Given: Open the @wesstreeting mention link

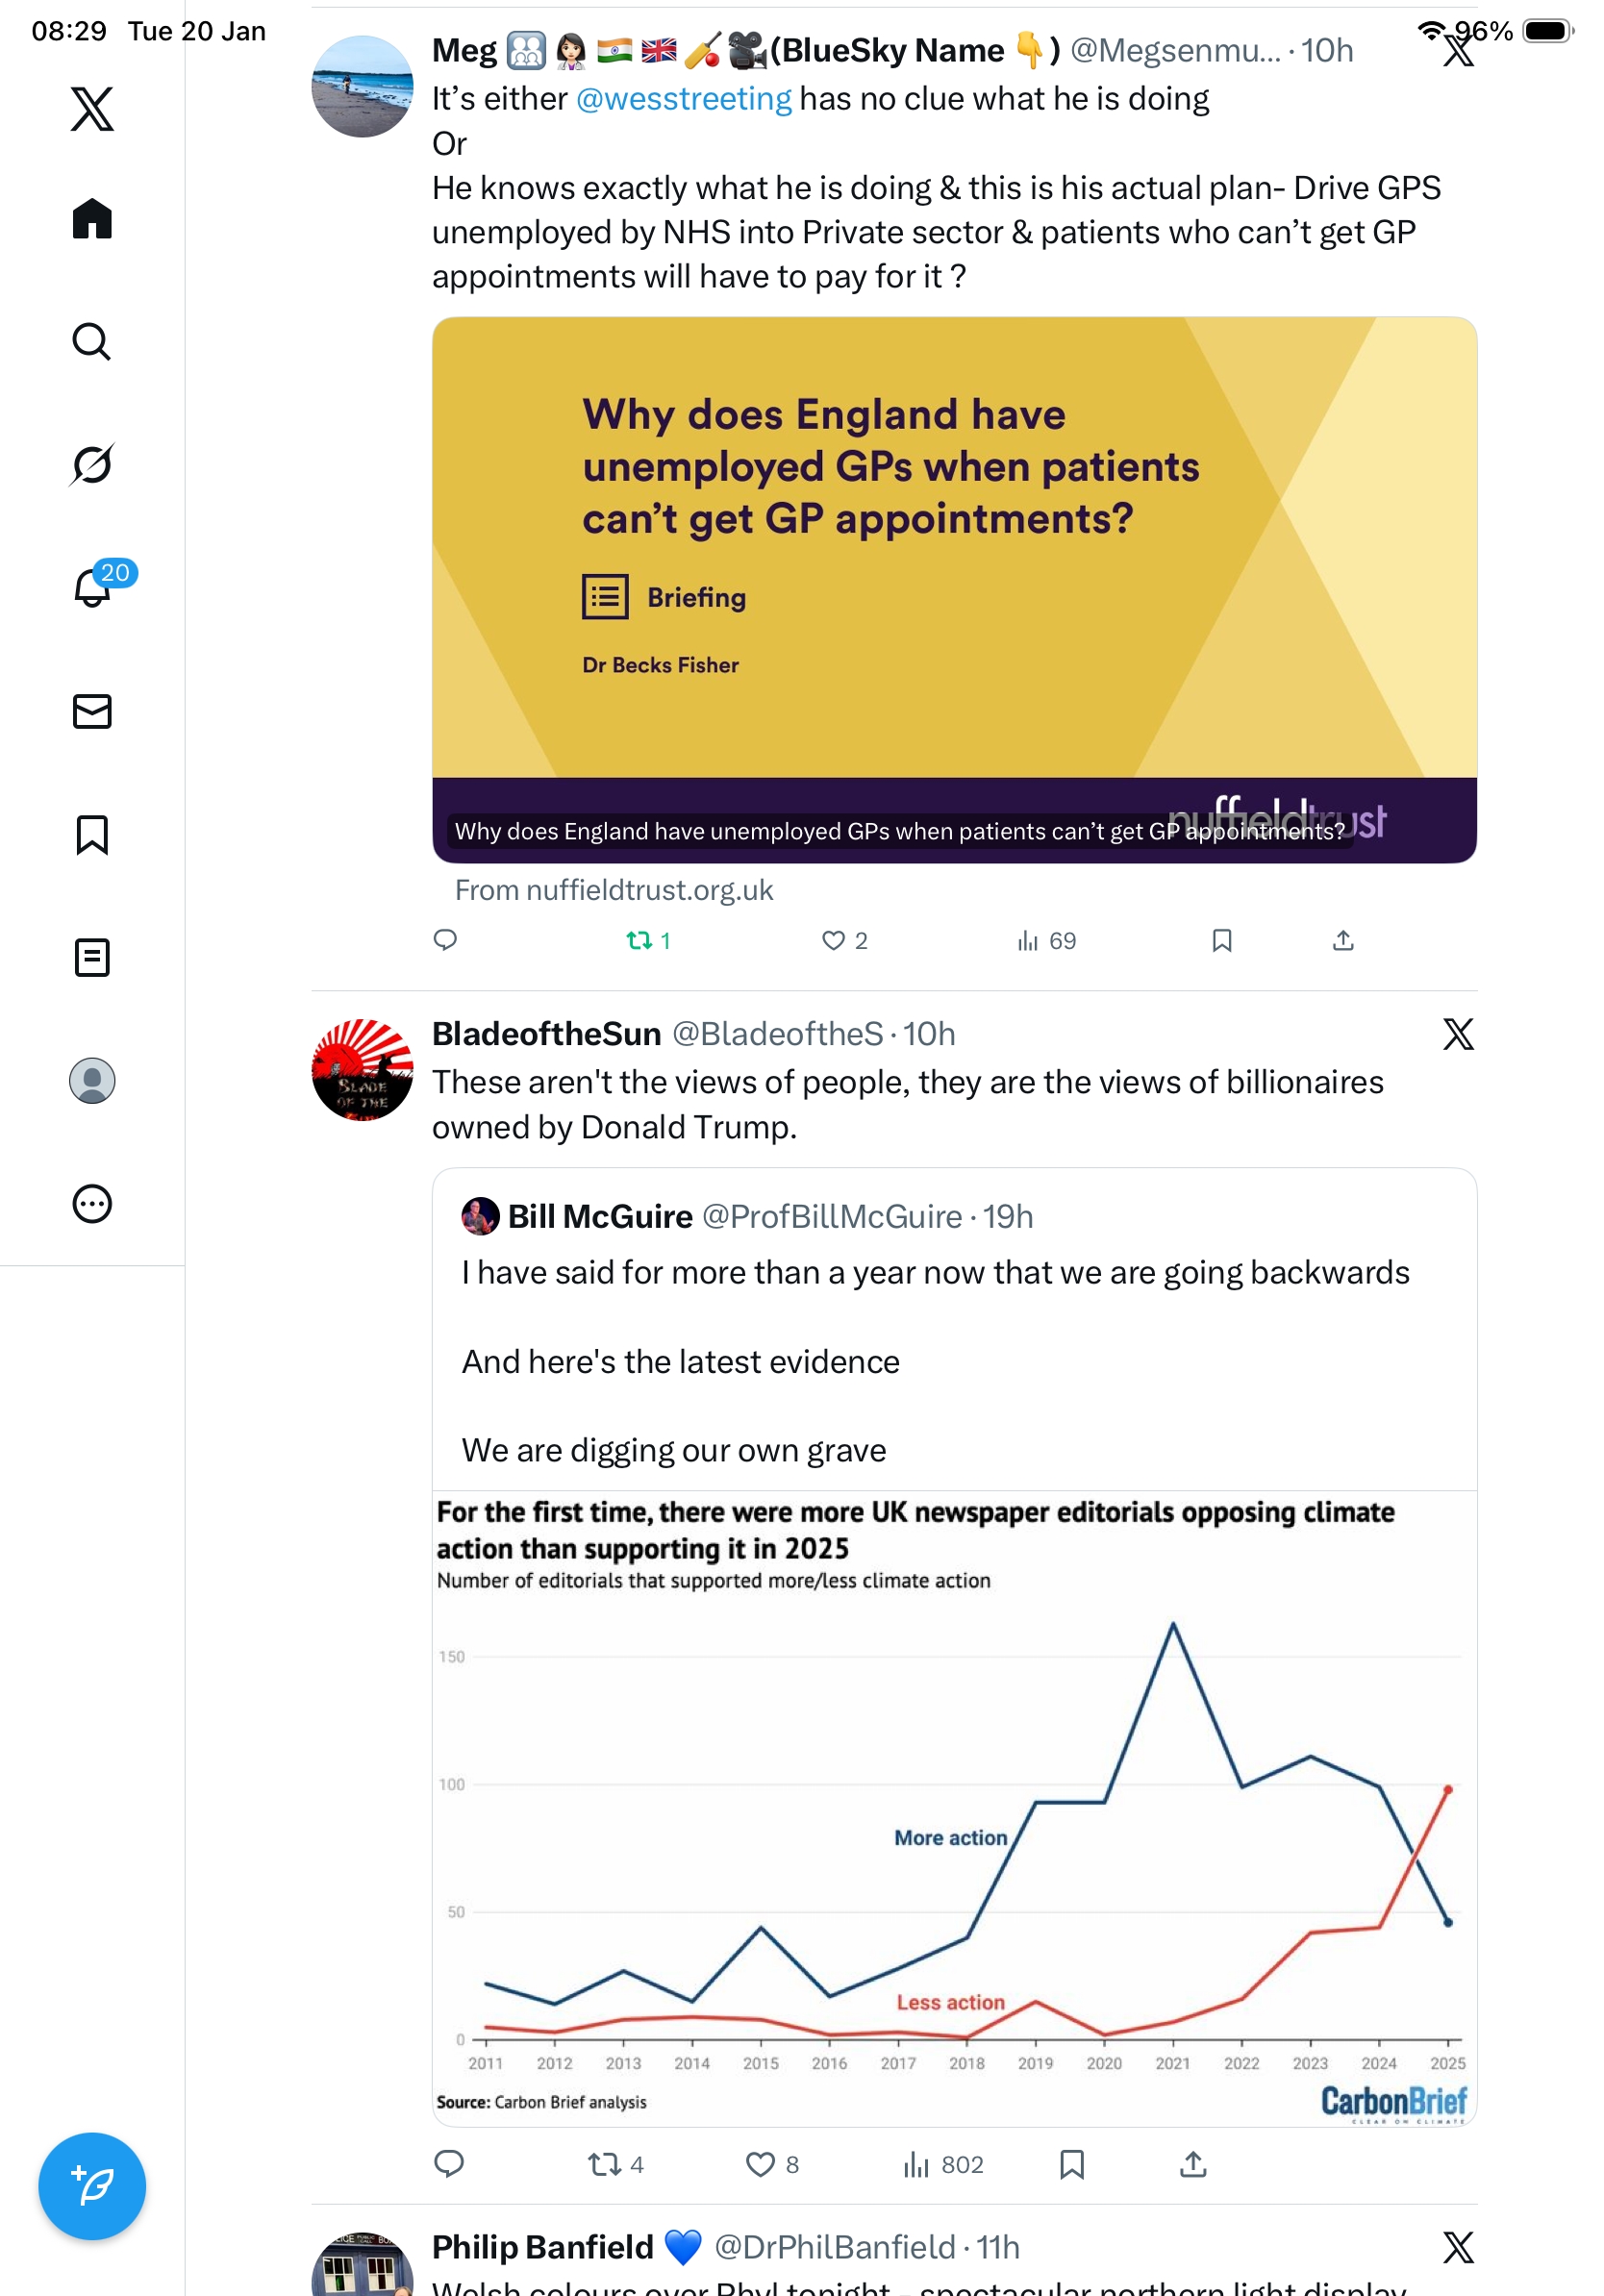Looking at the screenshot, I should click(x=684, y=99).
